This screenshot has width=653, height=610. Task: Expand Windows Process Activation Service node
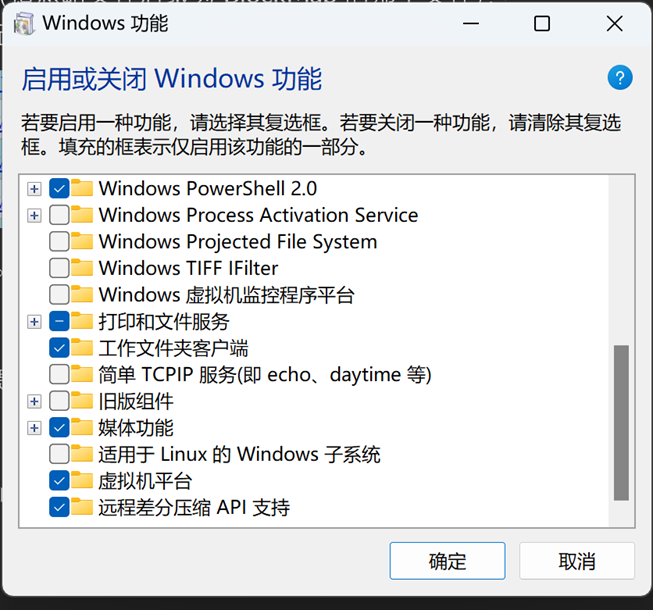tap(34, 216)
